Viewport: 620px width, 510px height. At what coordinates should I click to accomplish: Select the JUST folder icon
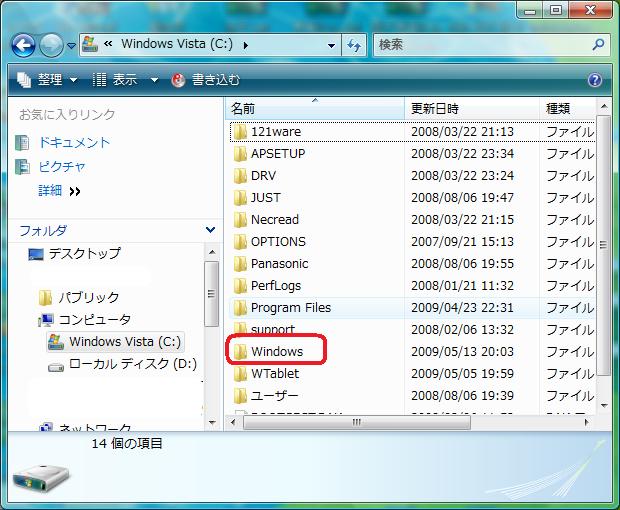click(x=240, y=198)
